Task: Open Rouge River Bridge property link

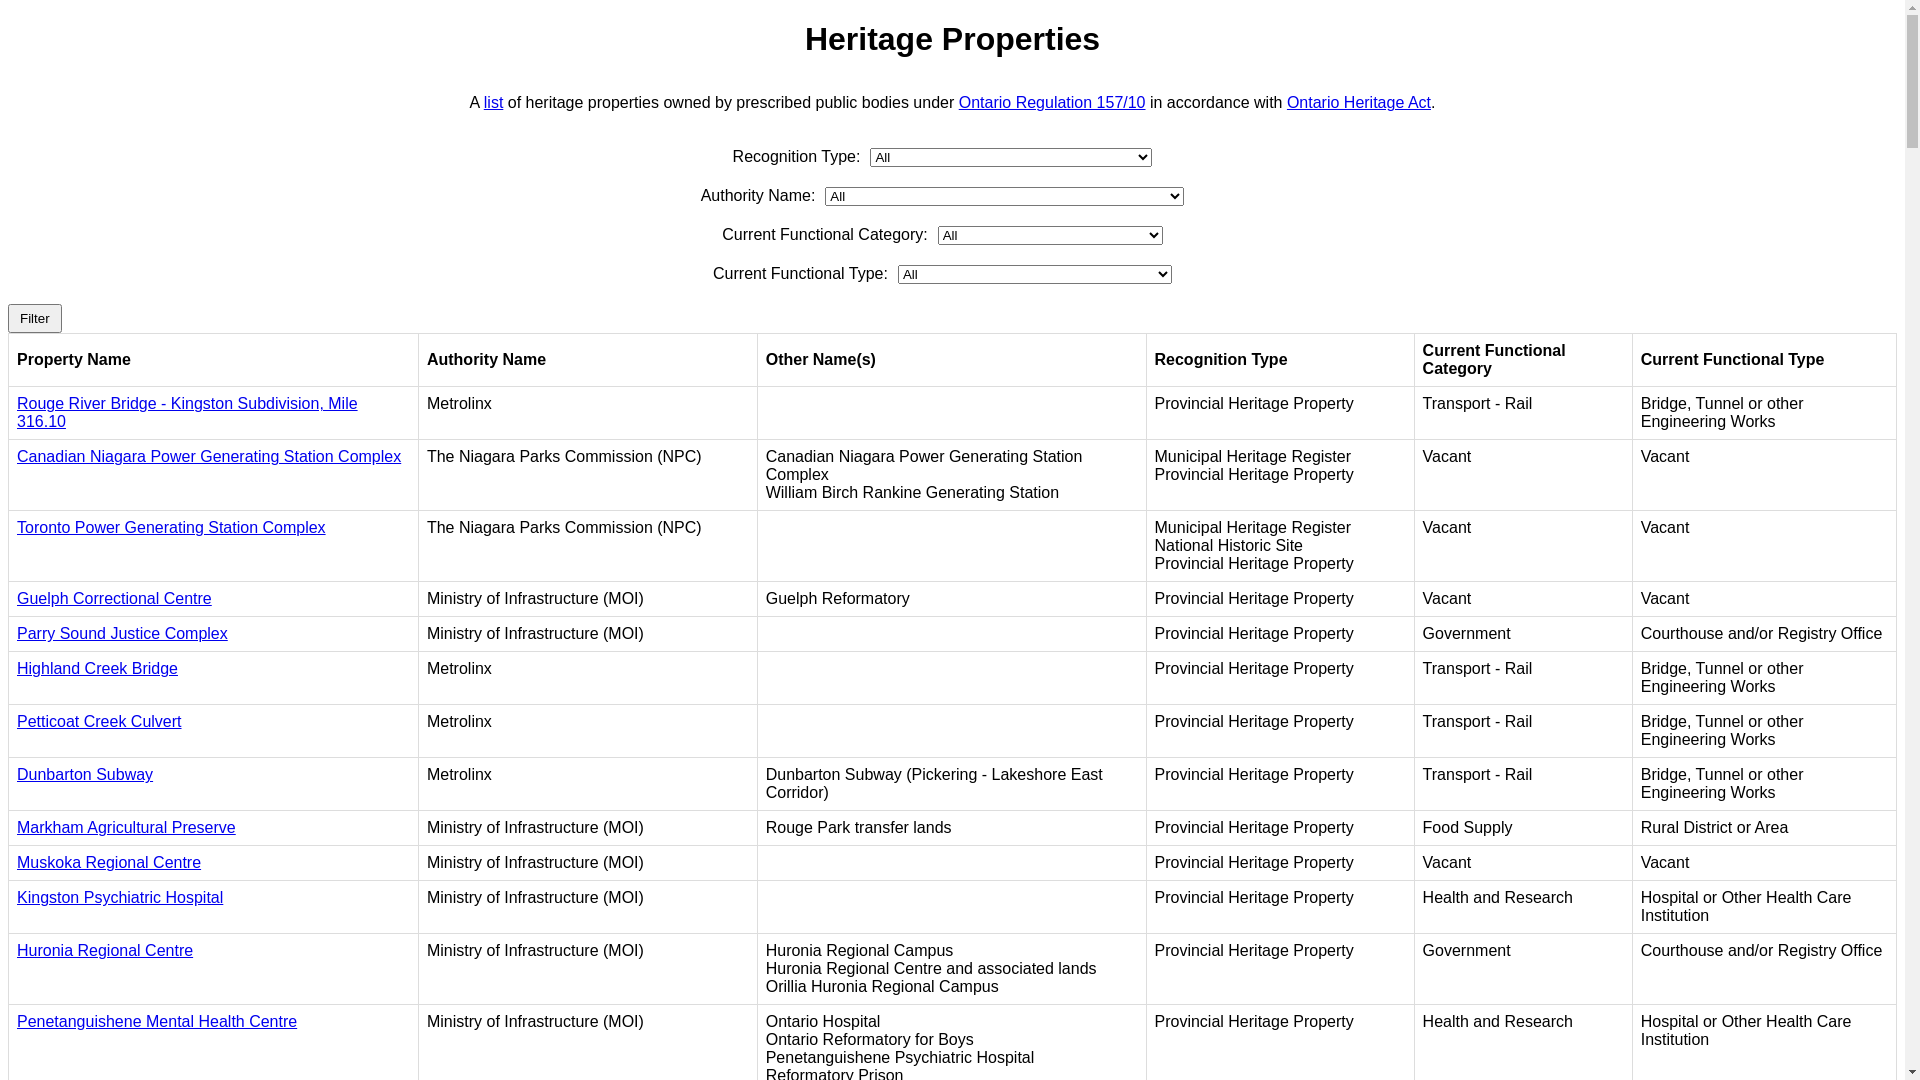Action: pyautogui.click(x=186, y=404)
